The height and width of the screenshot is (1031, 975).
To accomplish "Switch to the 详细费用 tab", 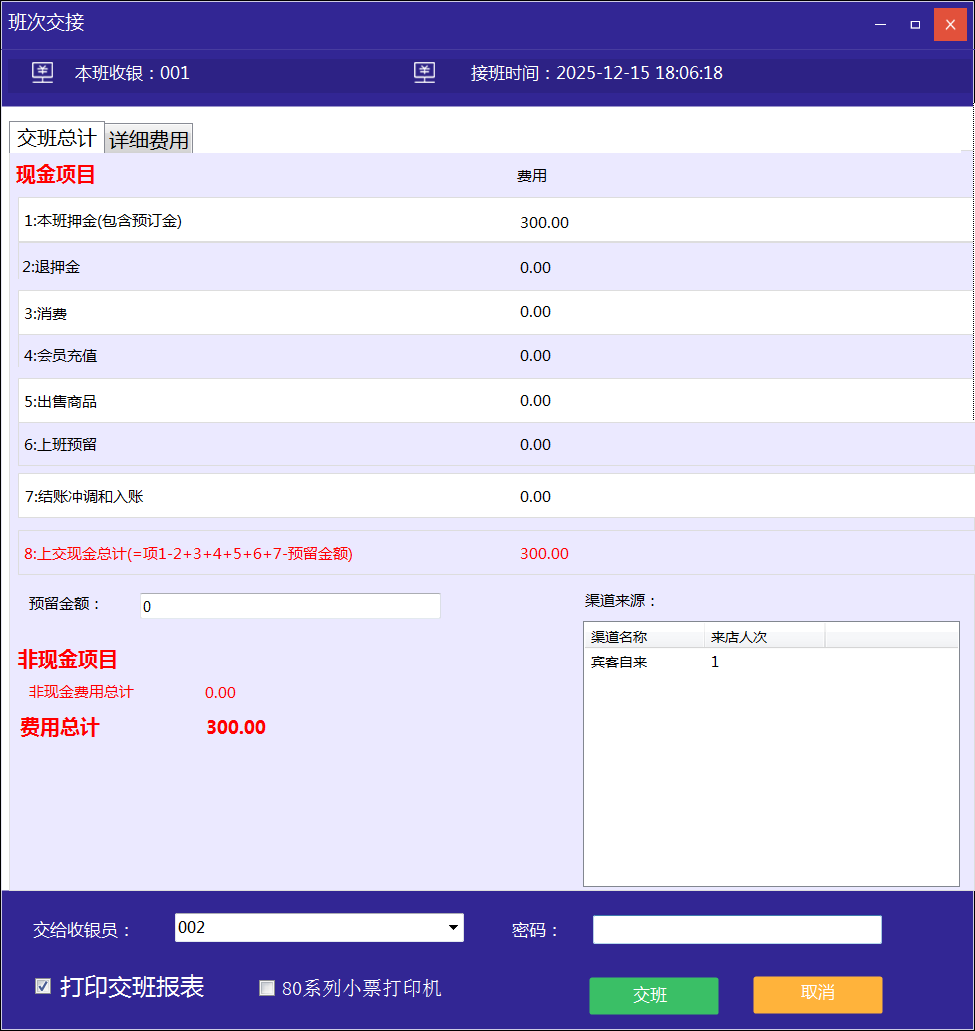I will click(x=149, y=140).
